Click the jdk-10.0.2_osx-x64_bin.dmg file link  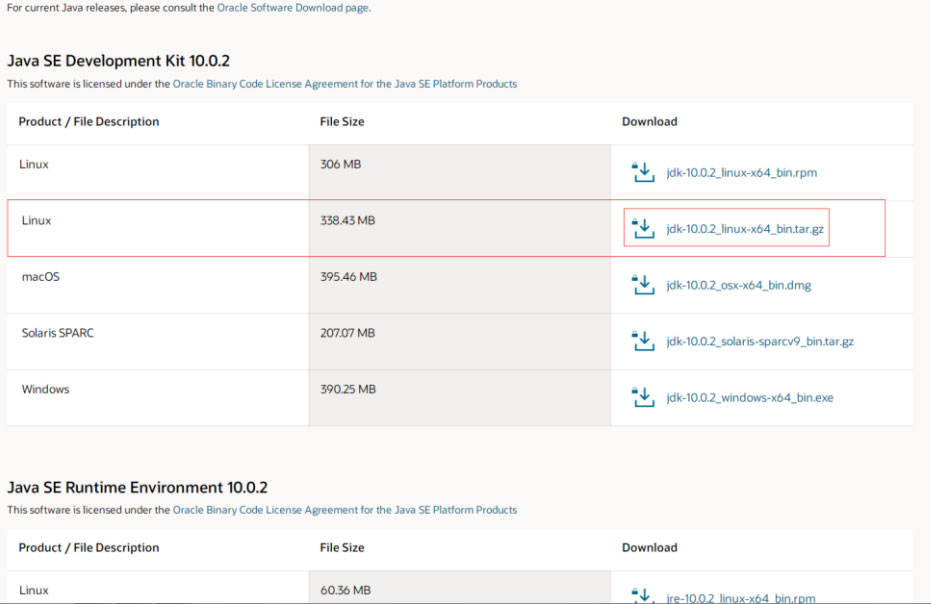click(x=738, y=285)
